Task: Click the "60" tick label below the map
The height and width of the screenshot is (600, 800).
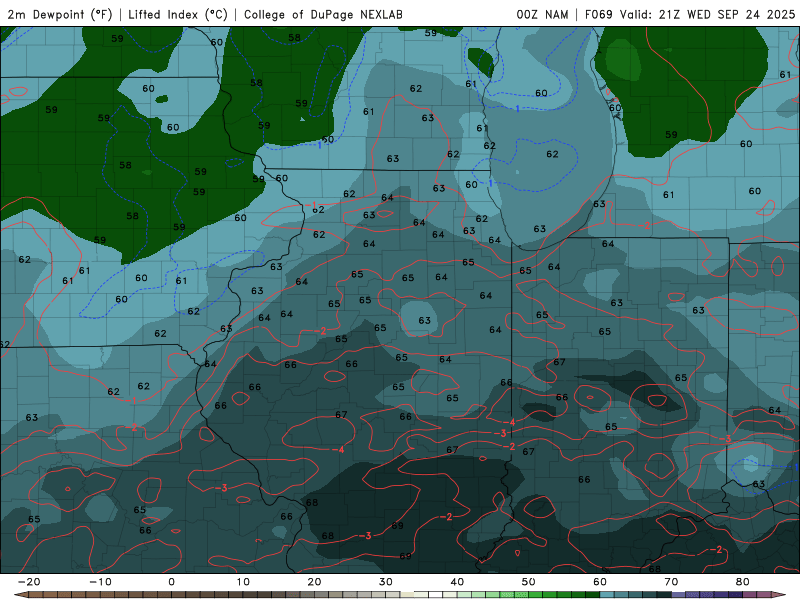Action: (x=600, y=582)
